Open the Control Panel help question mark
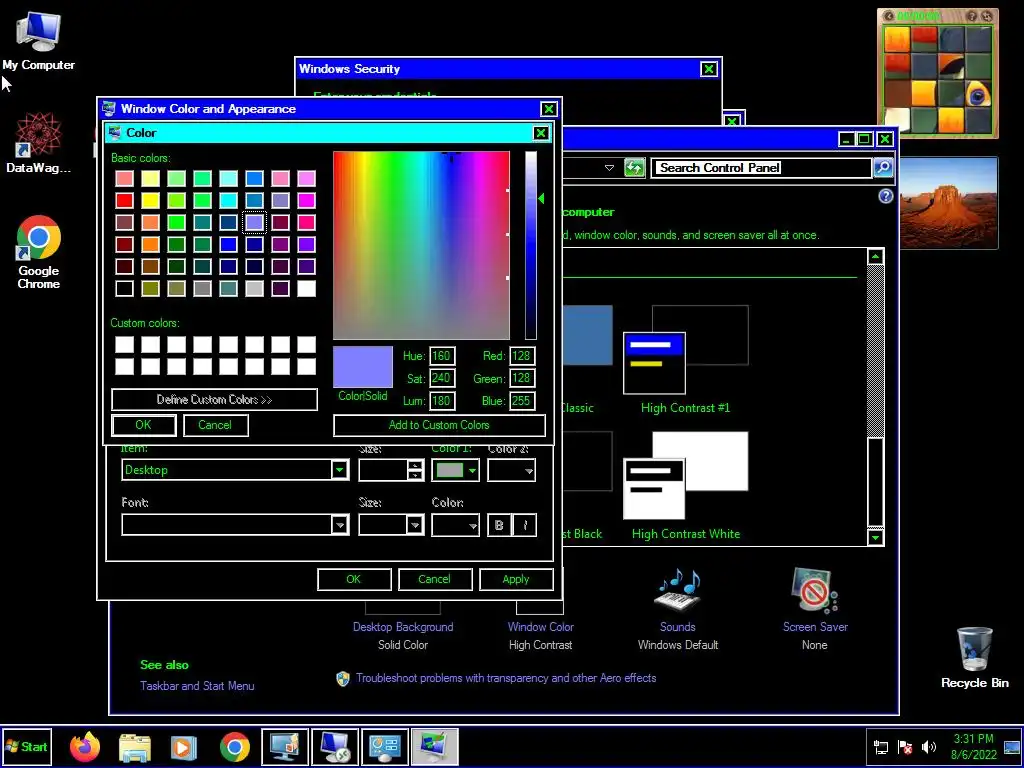Viewport: 1024px width, 768px height. tap(886, 196)
